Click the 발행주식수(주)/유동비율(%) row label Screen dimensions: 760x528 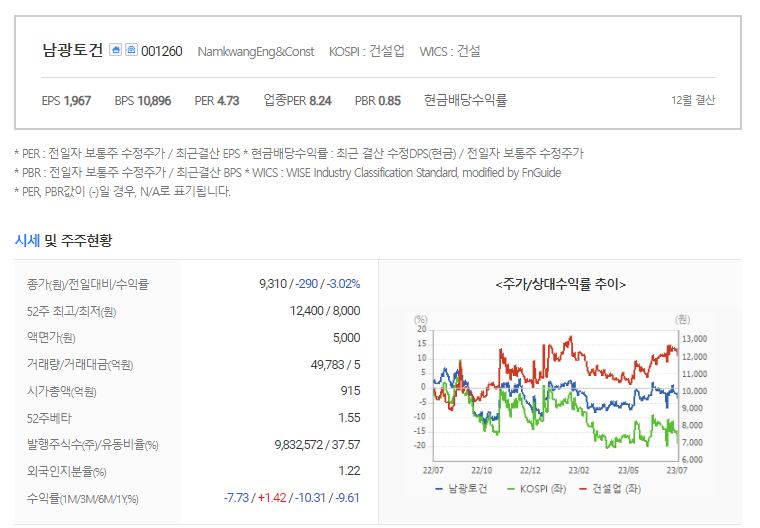(x=93, y=445)
